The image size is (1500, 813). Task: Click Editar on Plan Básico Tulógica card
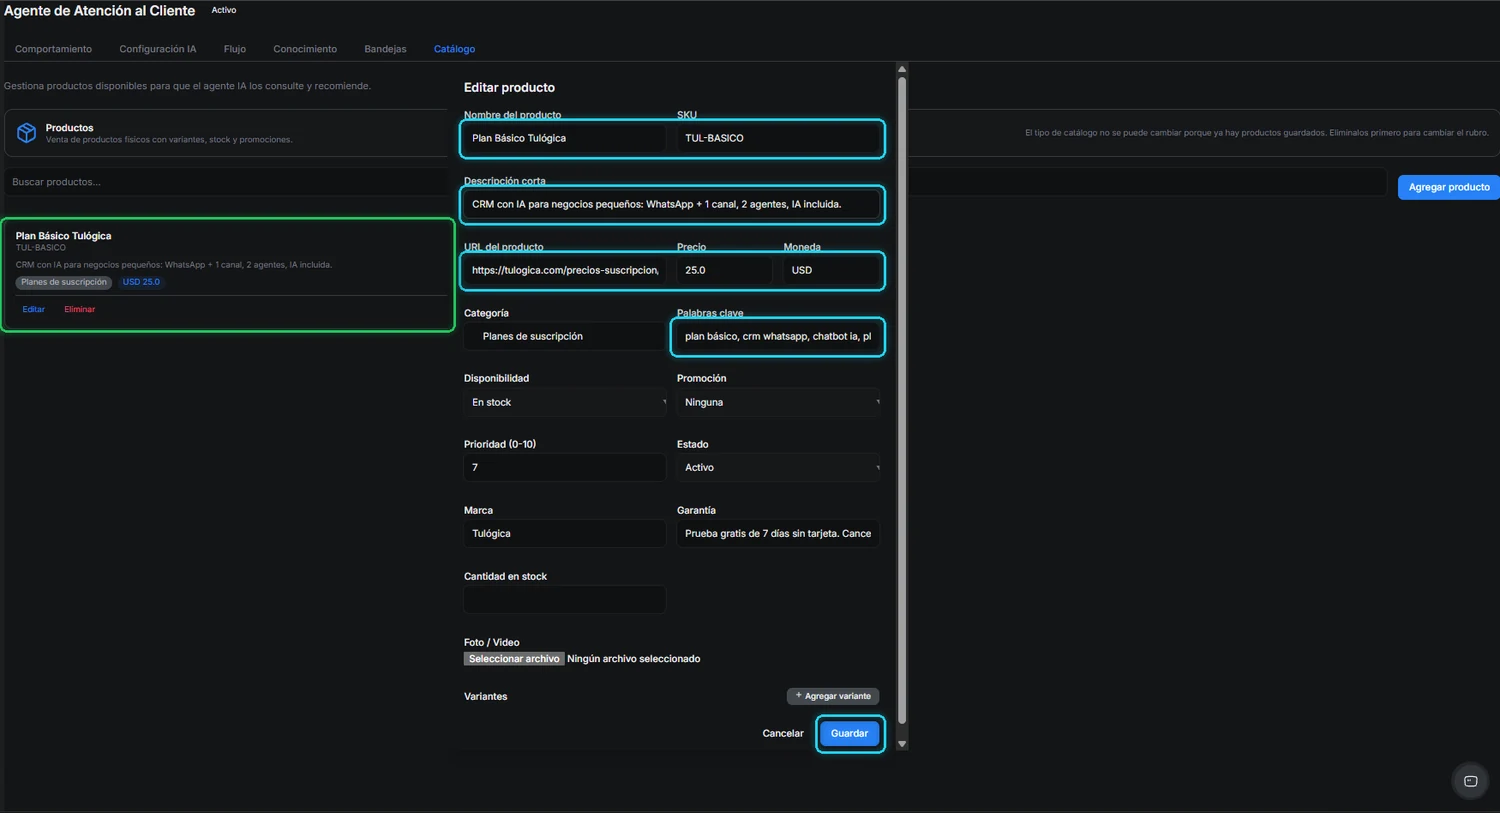(34, 309)
